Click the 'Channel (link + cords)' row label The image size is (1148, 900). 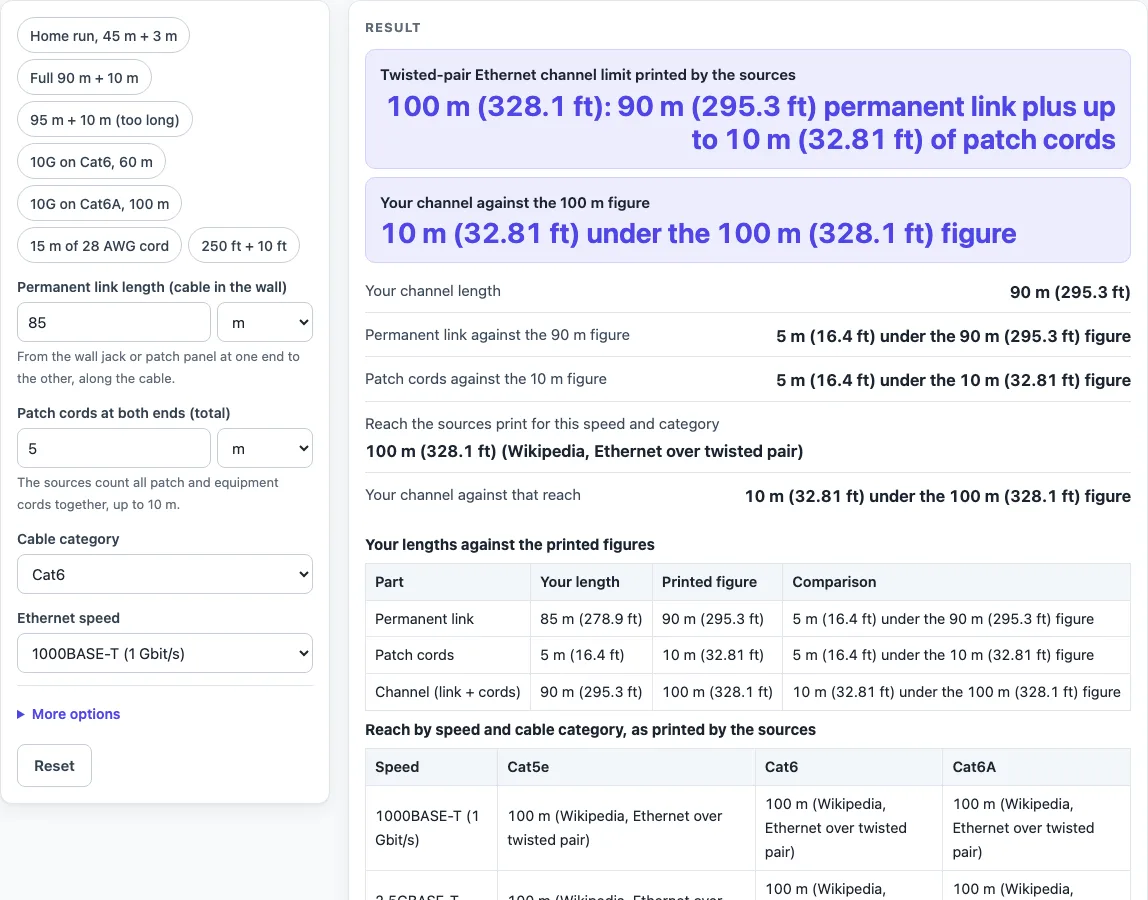pos(447,691)
